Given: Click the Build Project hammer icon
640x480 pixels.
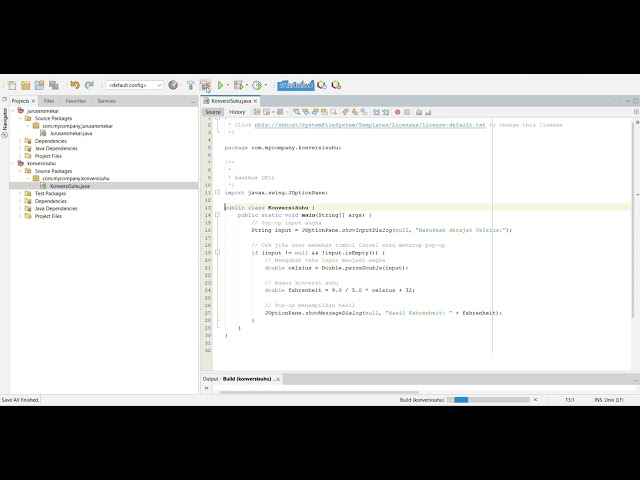Looking at the screenshot, I should point(191,85).
